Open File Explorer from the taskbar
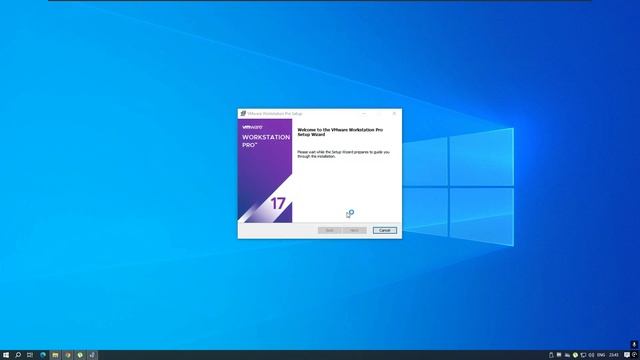640x360 pixels. click(x=55, y=355)
